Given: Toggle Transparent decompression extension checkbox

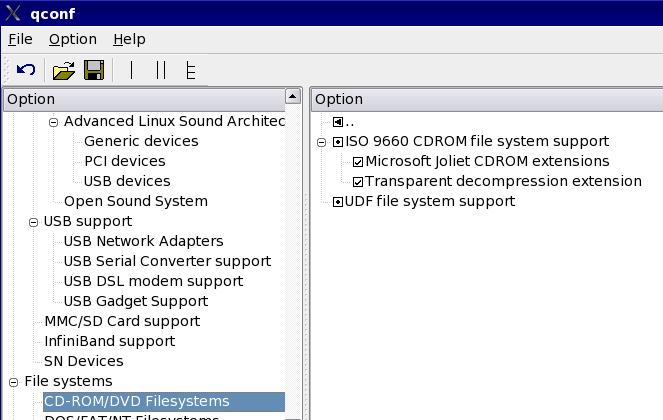Looking at the screenshot, I should click(x=358, y=182).
